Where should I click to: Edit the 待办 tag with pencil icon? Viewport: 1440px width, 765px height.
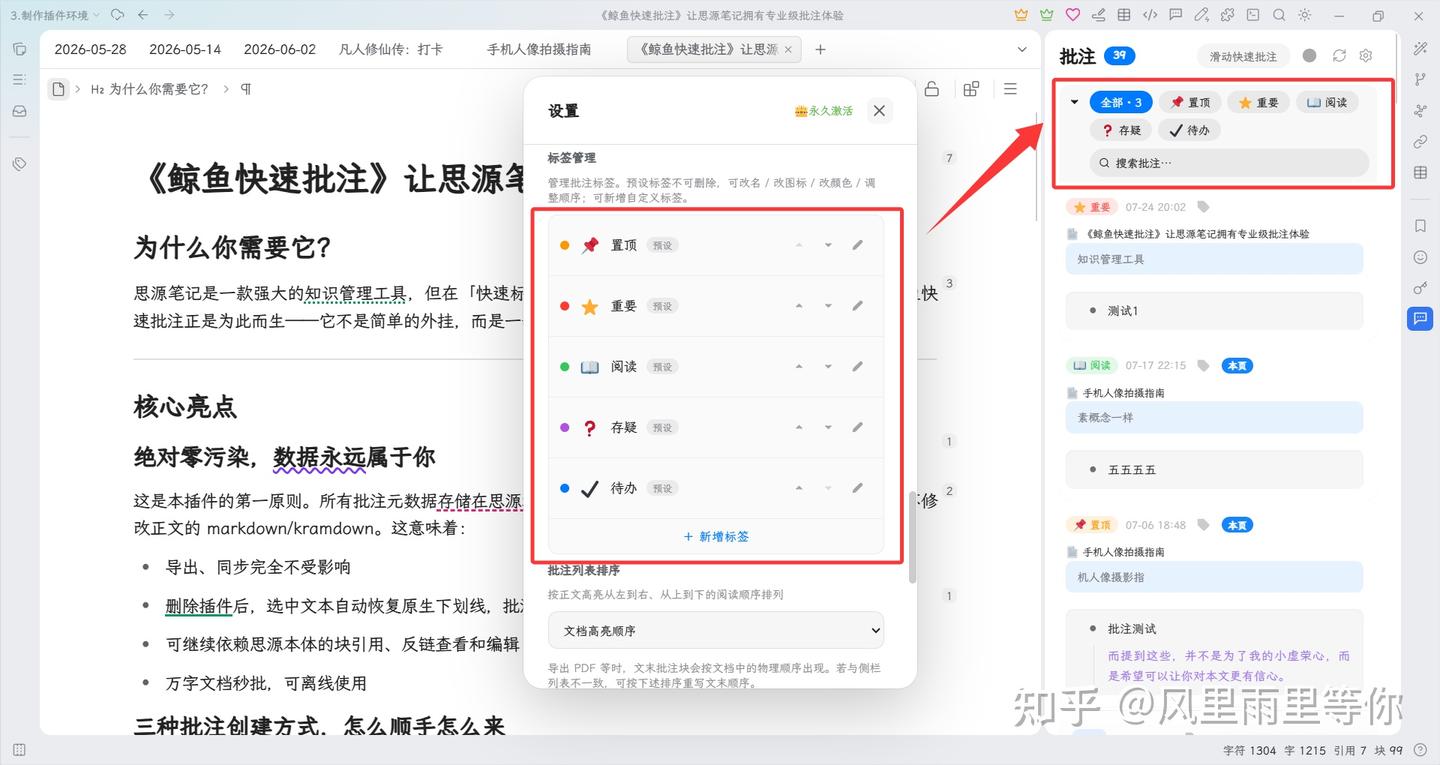tap(857, 488)
